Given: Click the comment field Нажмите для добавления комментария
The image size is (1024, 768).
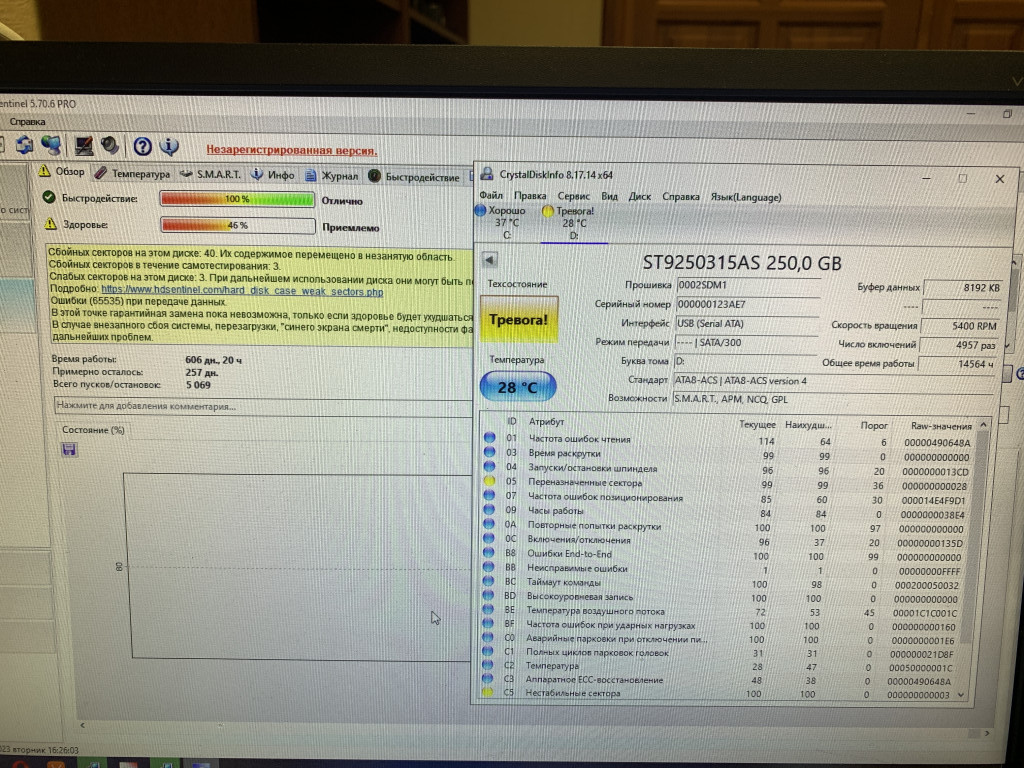Looking at the screenshot, I should (263, 406).
